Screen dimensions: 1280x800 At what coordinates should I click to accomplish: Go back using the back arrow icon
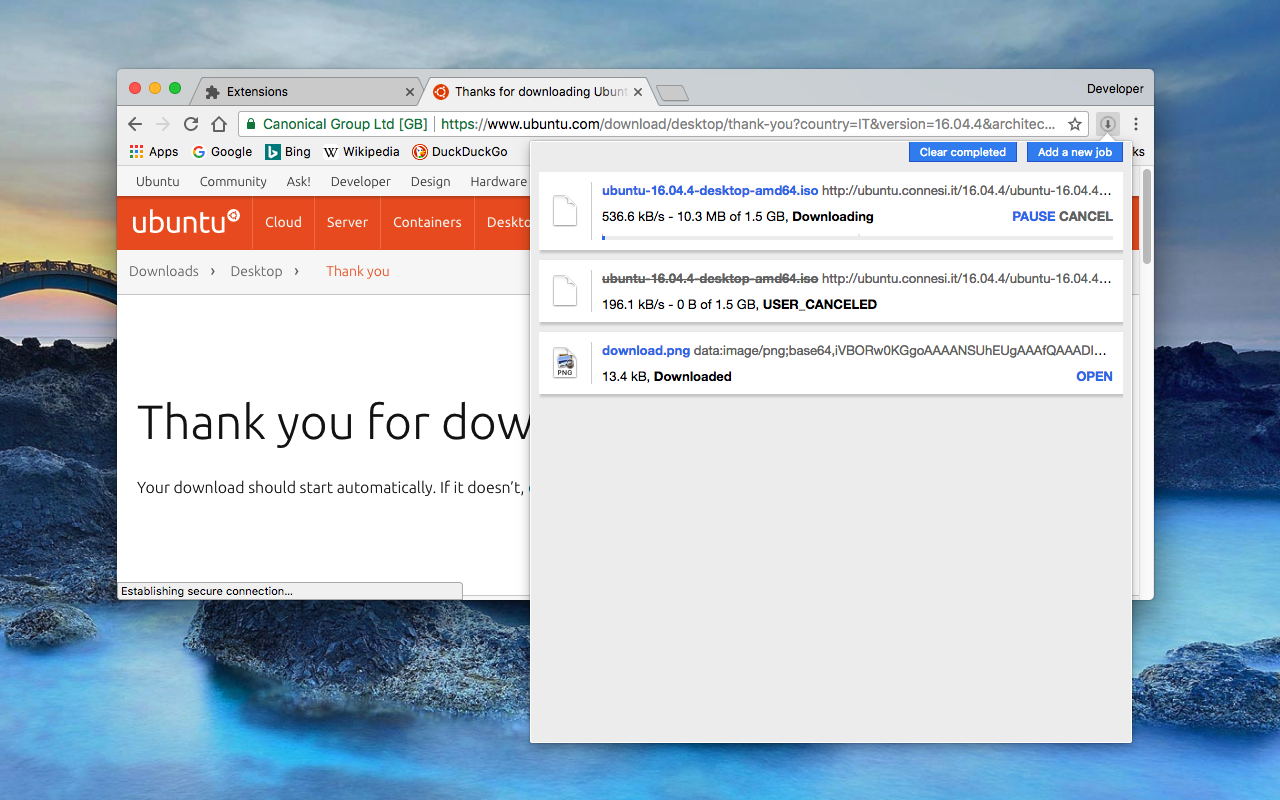[x=134, y=124]
